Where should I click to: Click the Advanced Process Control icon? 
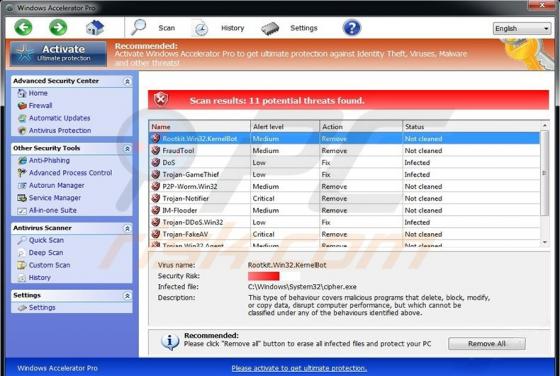point(22,173)
